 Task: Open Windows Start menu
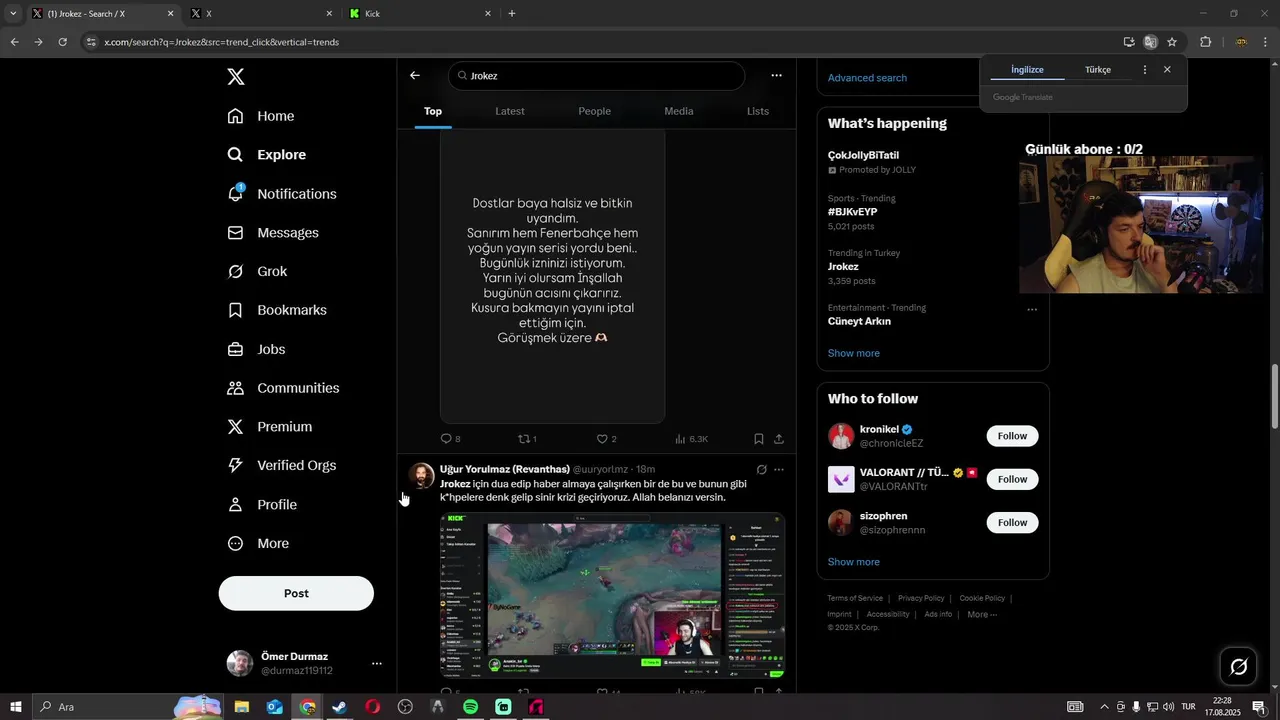[x=15, y=707]
